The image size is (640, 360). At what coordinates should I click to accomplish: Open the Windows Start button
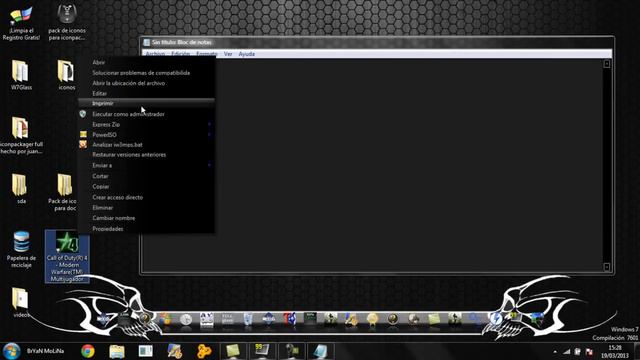[x=11, y=351]
